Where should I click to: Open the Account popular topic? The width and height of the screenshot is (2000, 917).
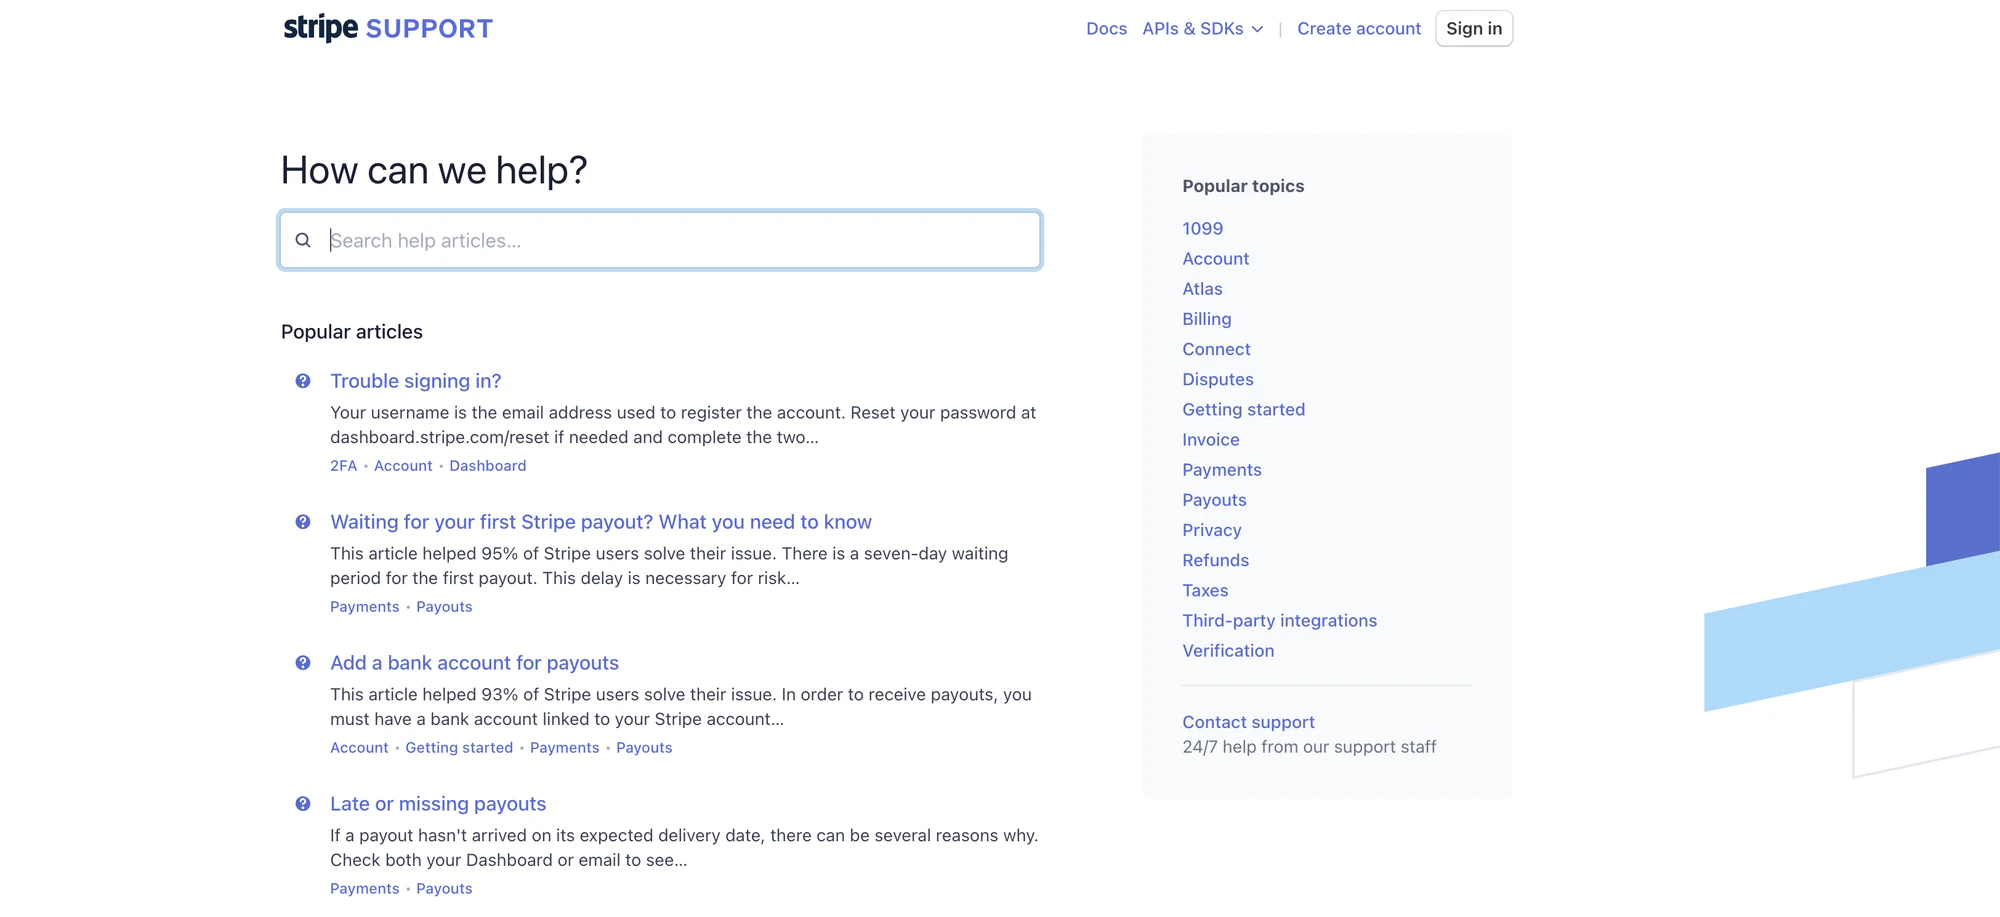tap(1216, 259)
